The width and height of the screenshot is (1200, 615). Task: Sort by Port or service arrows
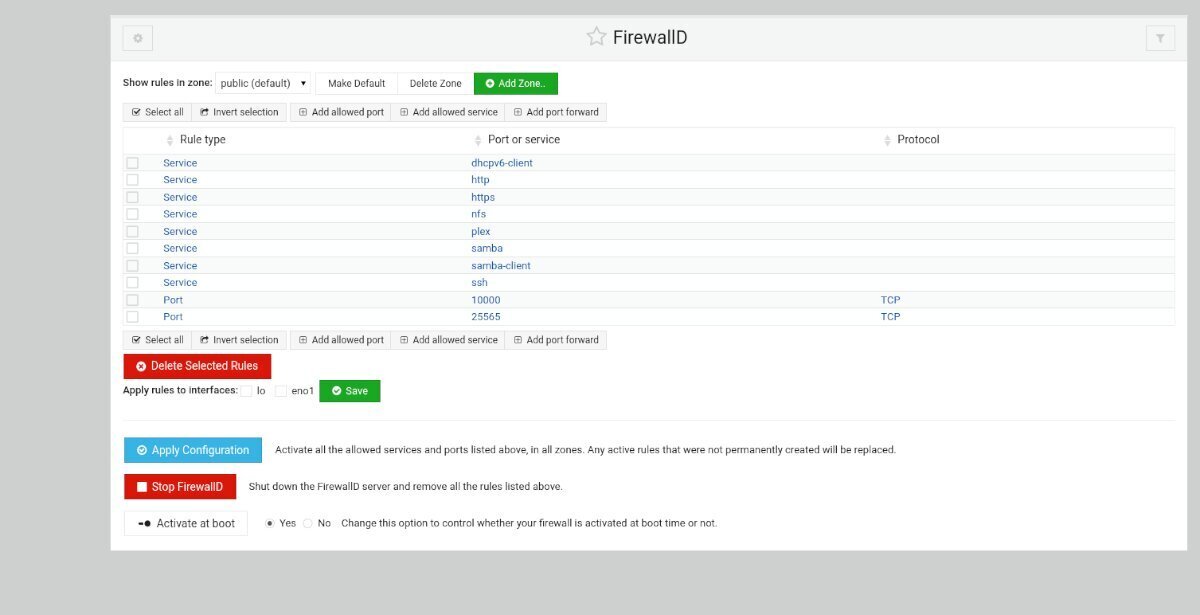478,140
